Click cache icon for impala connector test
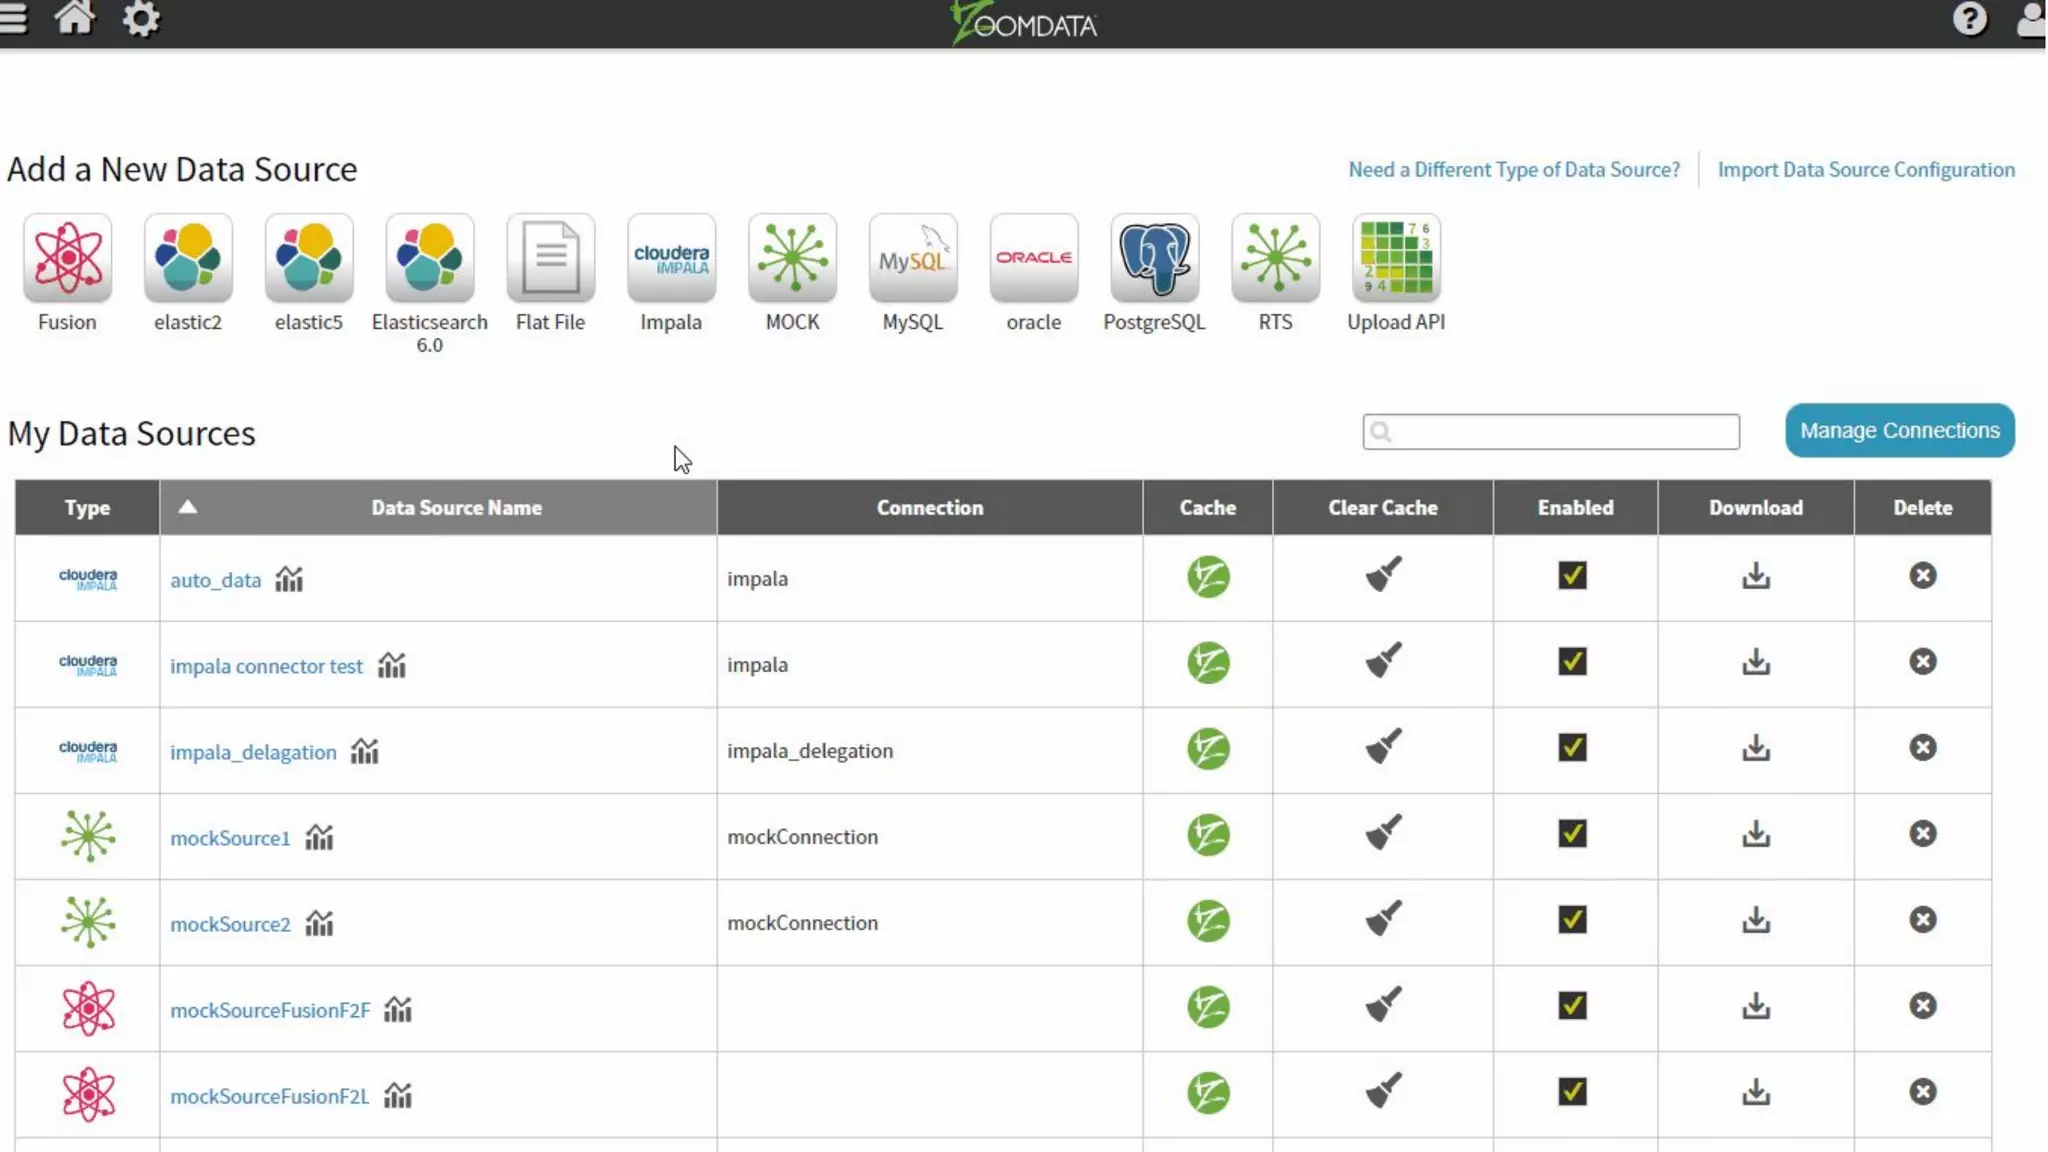Image resolution: width=2048 pixels, height=1152 pixels. click(1208, 663)
